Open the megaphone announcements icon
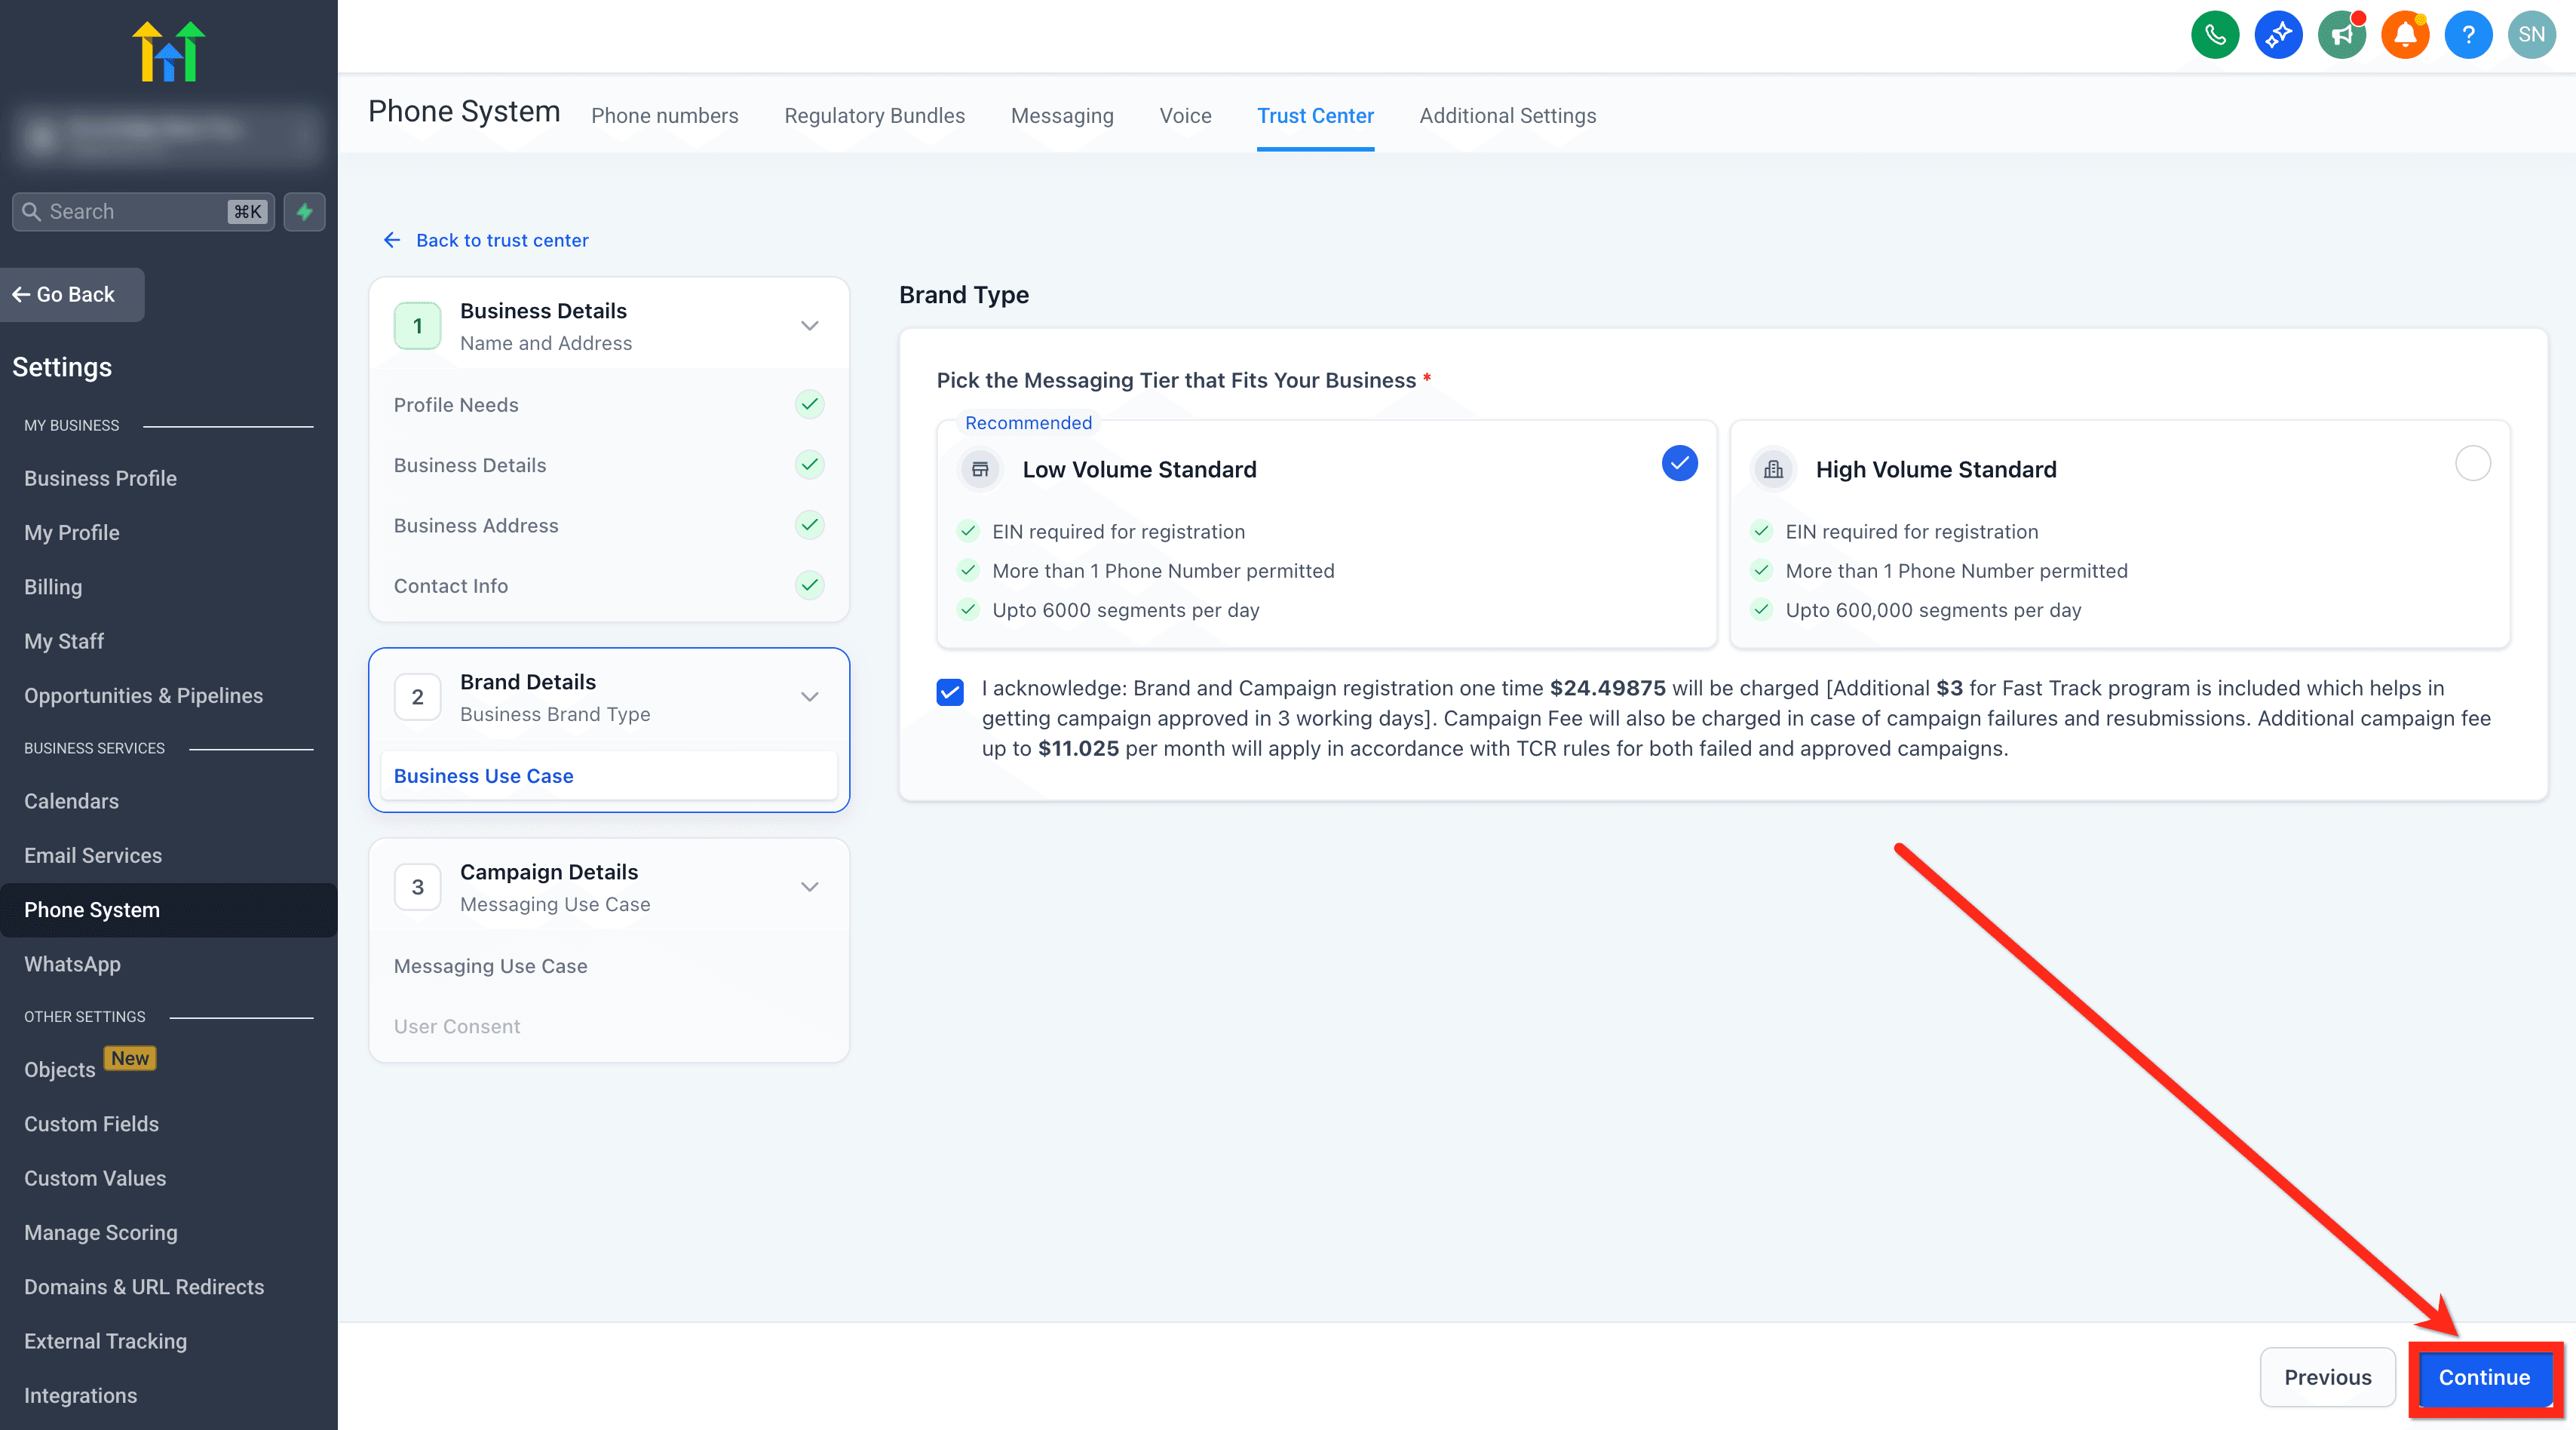The image size is (2576, 1430). point(2342,35)
